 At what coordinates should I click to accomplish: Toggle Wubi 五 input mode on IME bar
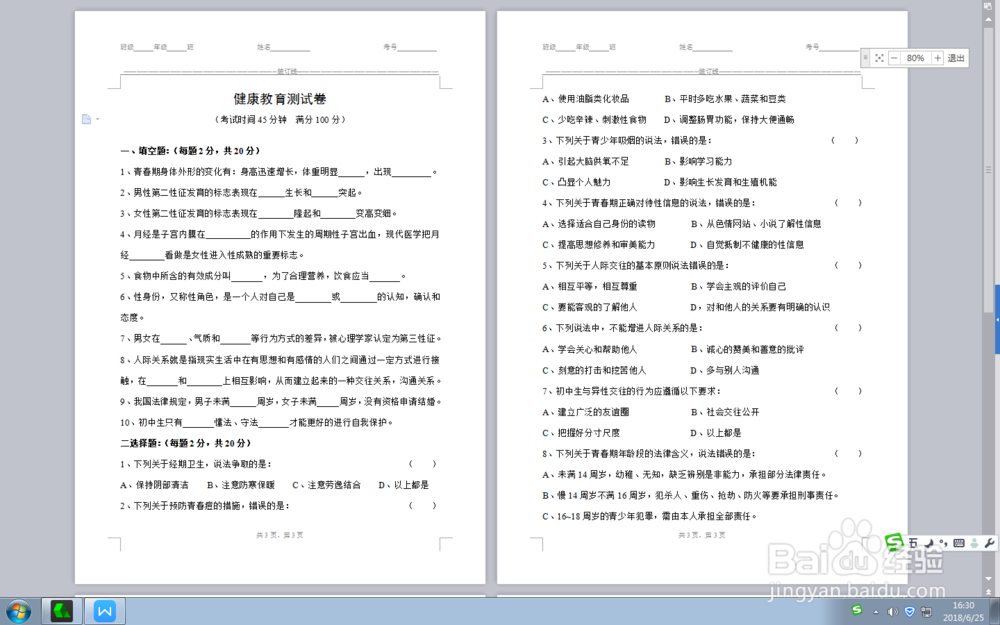click(x=913, y=543)
